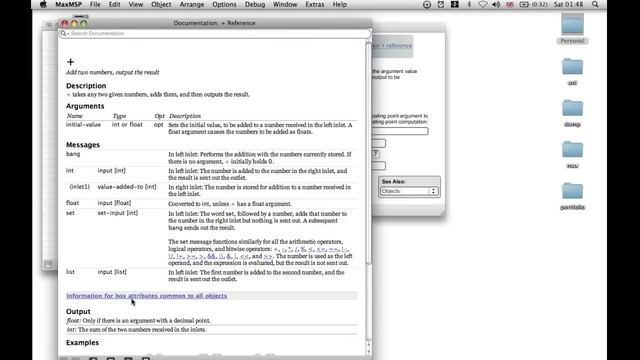640x360 pixels.
Task: Click the 'Output' heading
Action: [78, 311]
